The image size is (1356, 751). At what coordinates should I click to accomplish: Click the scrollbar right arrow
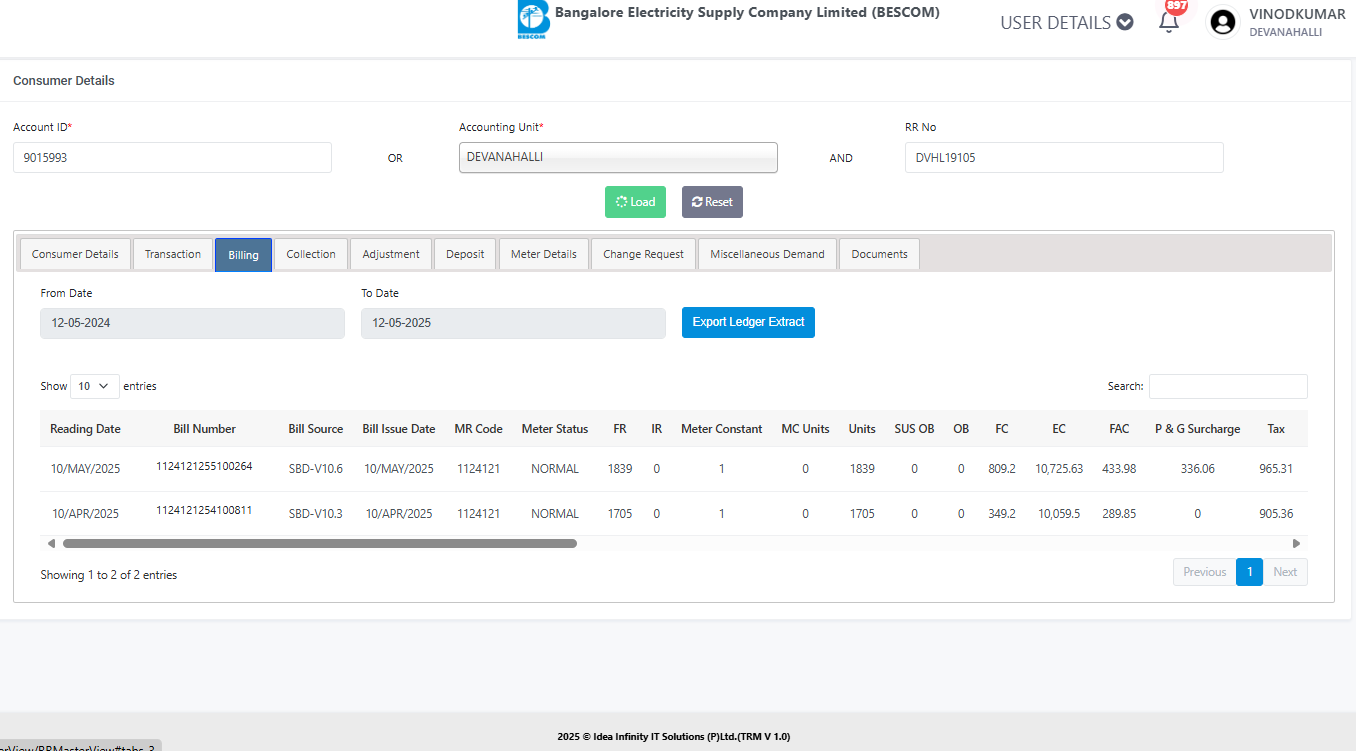click(x=1297, y=544)
